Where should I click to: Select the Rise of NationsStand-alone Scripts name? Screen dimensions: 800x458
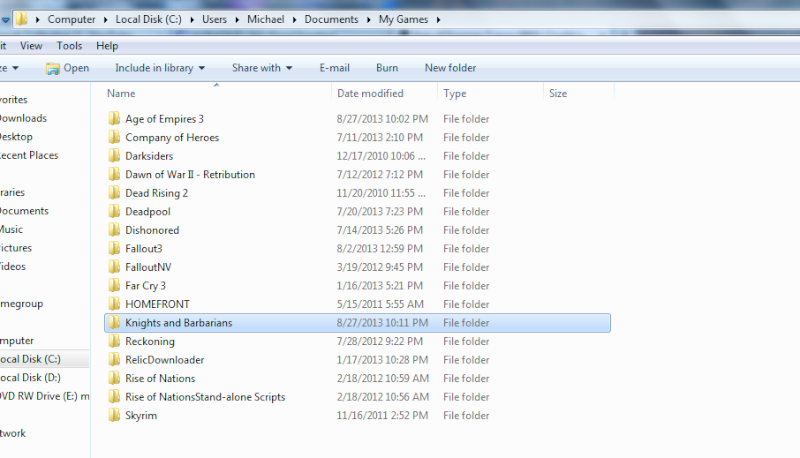[205, 397]
